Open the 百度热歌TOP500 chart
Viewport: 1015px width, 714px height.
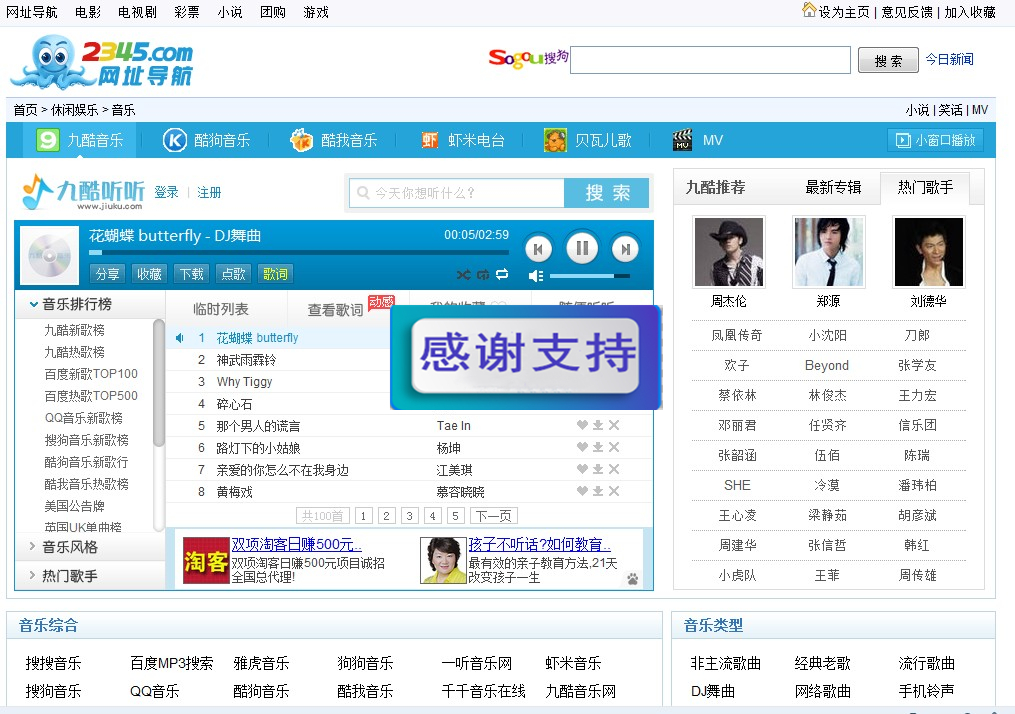[x=91, y=396]
